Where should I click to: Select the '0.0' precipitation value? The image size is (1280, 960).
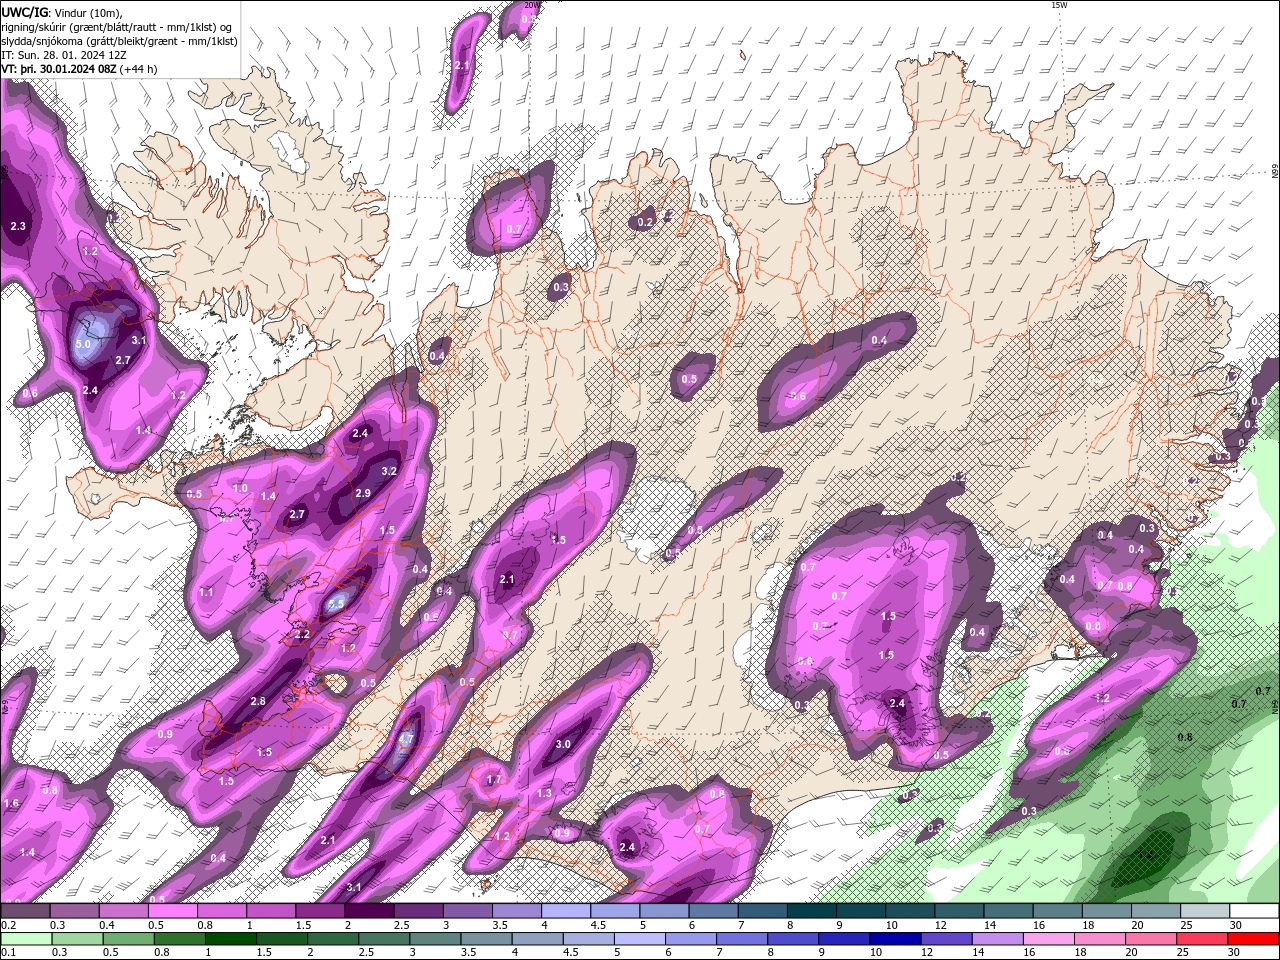(1093, 626)
